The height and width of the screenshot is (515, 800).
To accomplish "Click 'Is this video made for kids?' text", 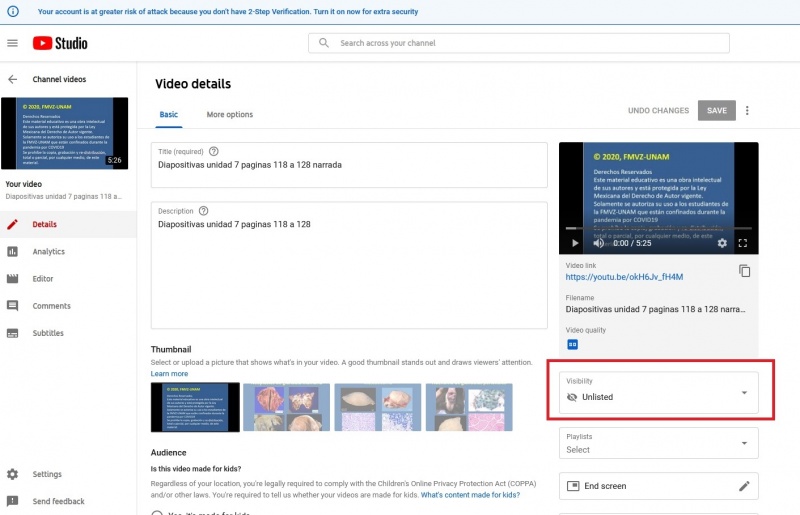I will coord(196,469).
